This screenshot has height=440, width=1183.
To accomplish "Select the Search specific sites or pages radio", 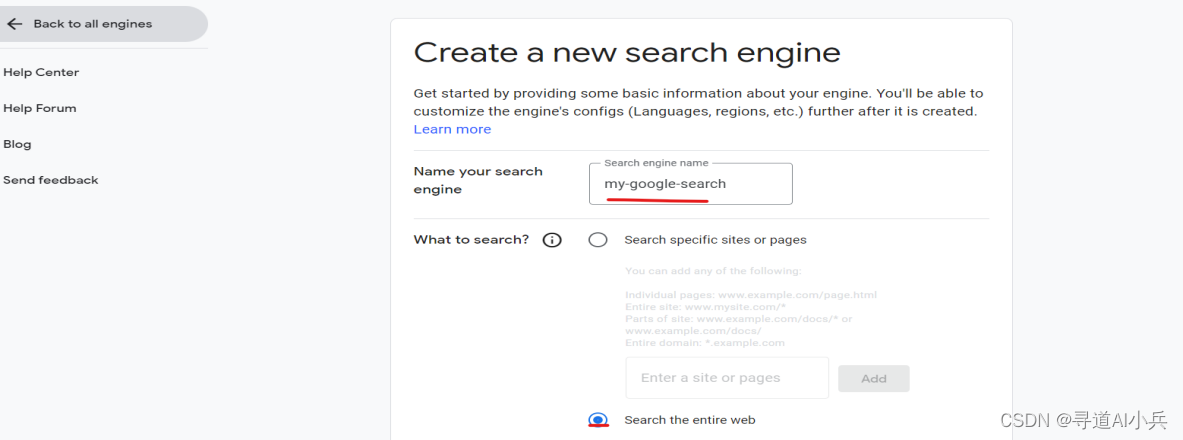I will (598, 240).
